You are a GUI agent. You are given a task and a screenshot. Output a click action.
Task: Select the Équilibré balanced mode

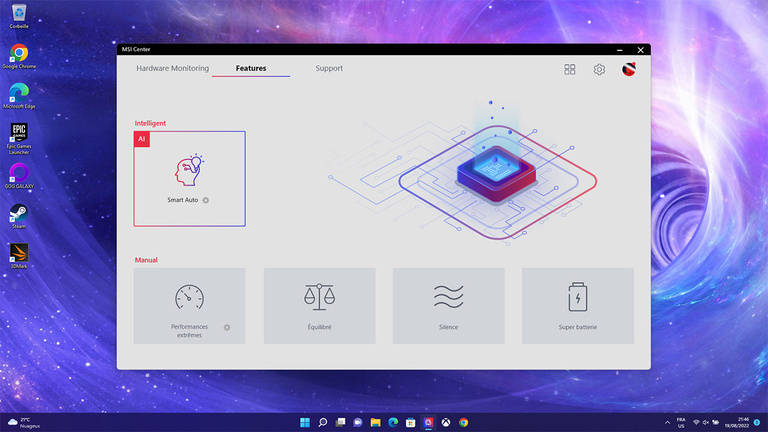(x=319, y=306)
